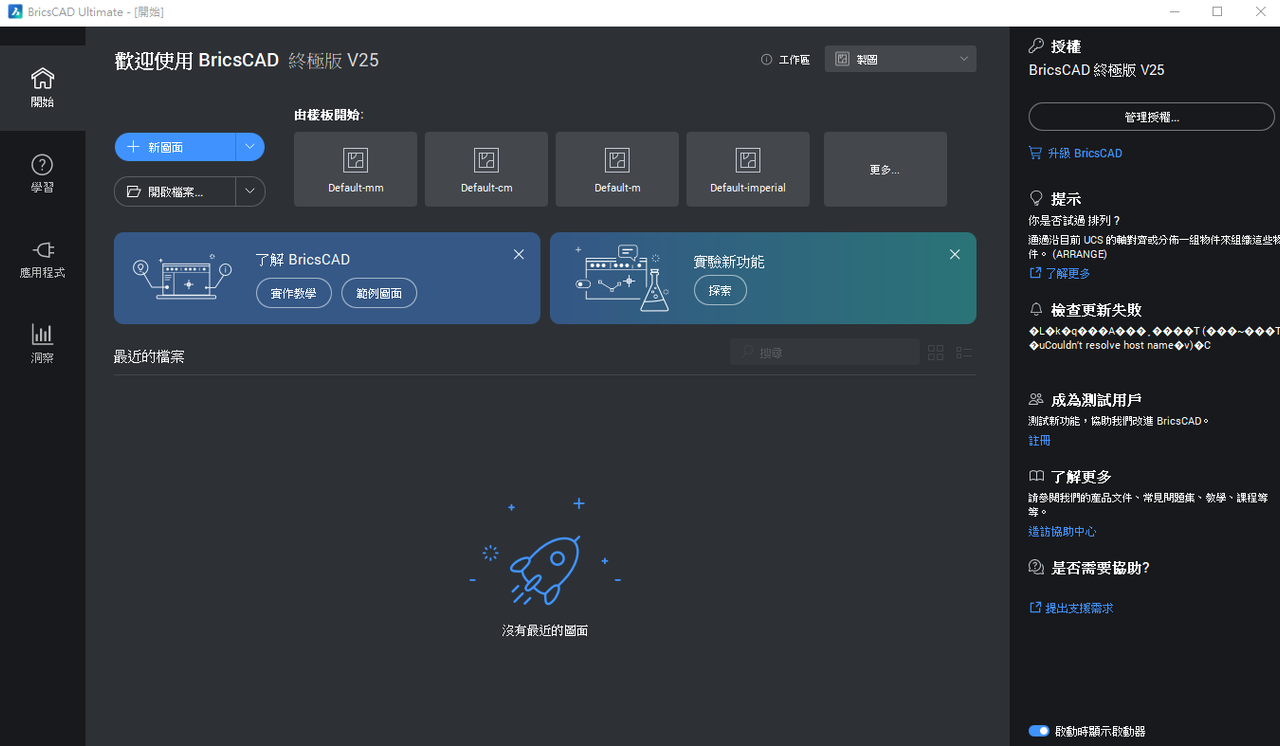Switch recent files to list view
The image size is (1280, 746).
(x=964, y=353)
